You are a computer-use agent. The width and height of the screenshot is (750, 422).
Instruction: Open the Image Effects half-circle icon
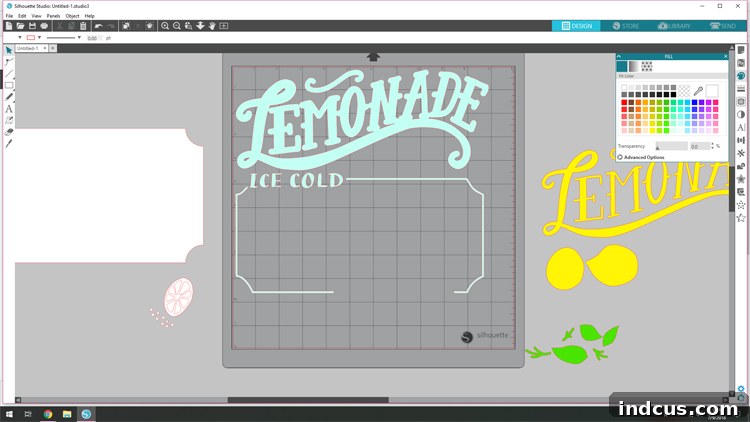pos(741,114)
